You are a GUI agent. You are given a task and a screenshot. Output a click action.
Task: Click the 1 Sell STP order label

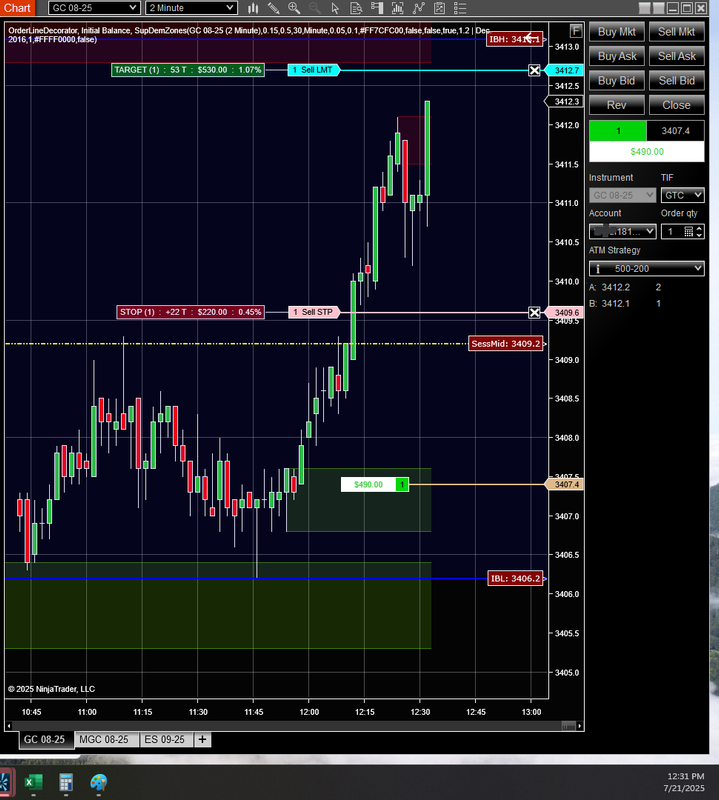tap(314, 312)
